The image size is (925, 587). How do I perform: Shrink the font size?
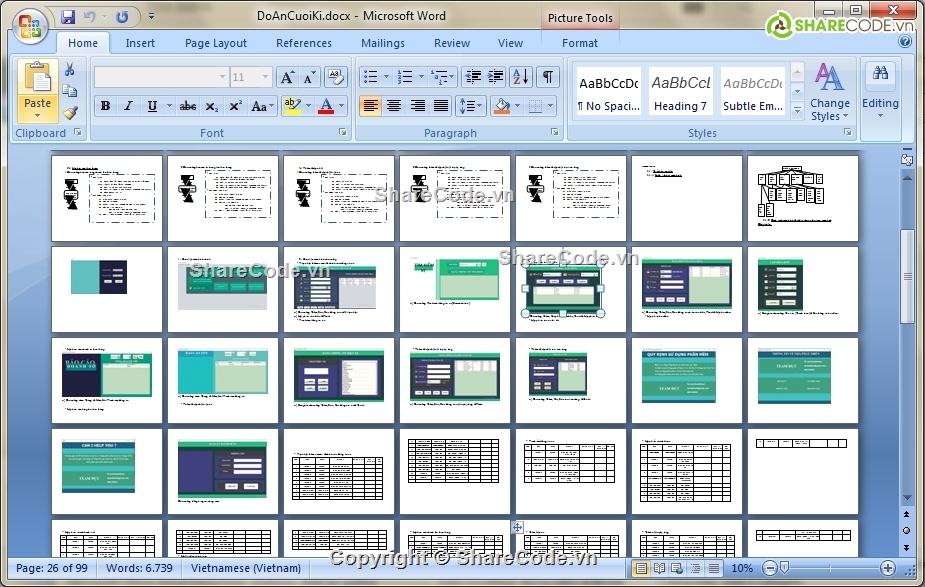point(309,77)
